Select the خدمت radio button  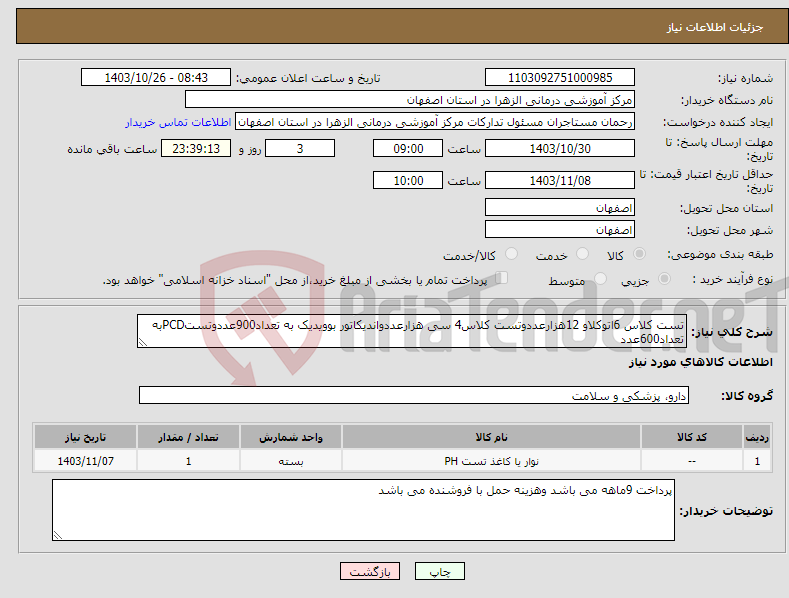(582, 254)
